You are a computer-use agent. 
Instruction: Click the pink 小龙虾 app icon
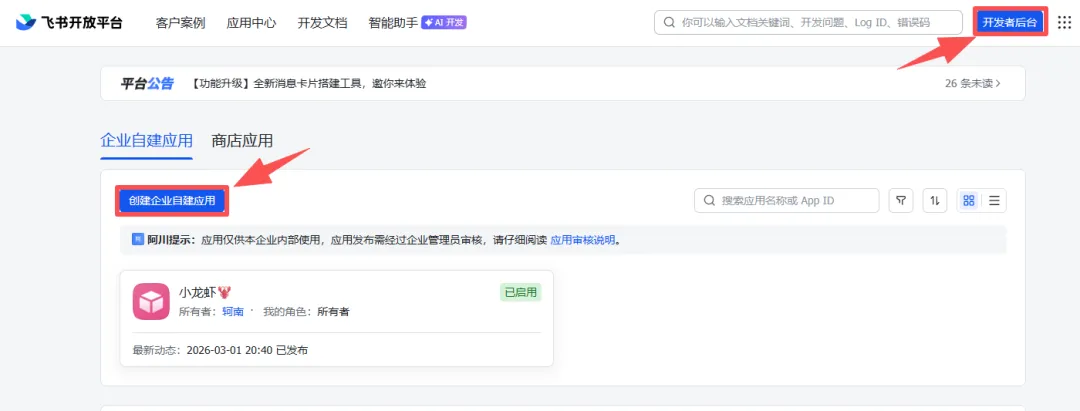tap(151, 302)
